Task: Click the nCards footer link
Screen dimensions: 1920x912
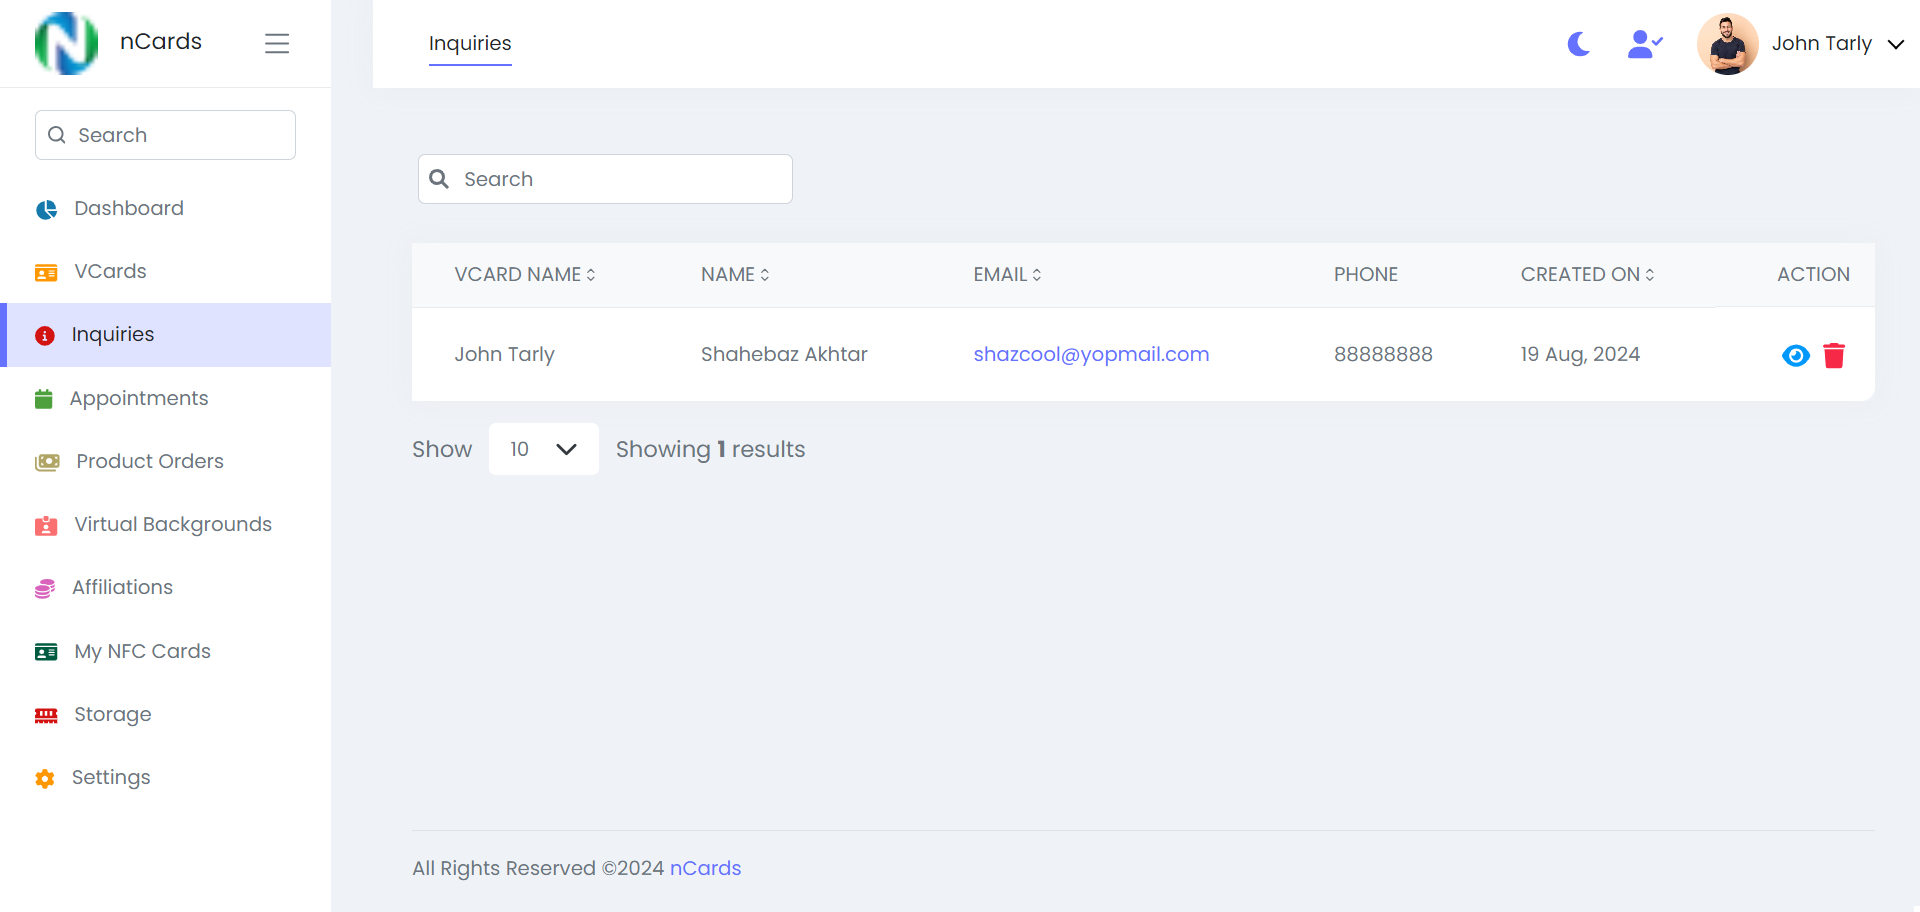Action: (705, 868)
